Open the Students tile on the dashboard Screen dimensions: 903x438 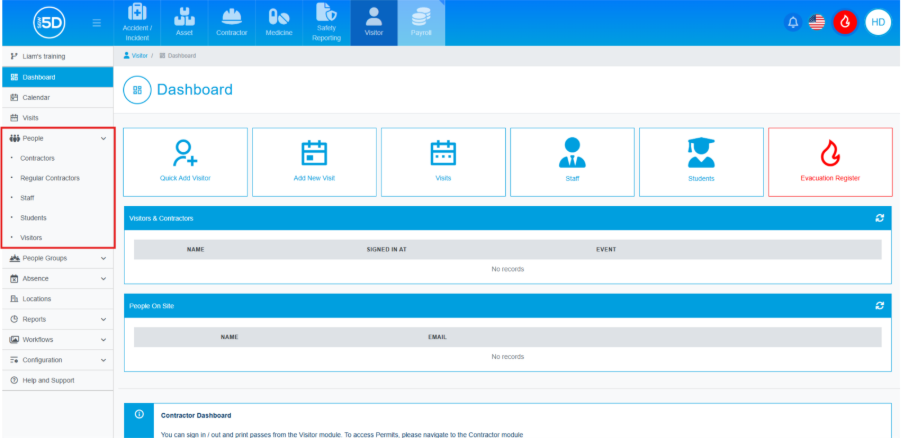pos(701,161)
